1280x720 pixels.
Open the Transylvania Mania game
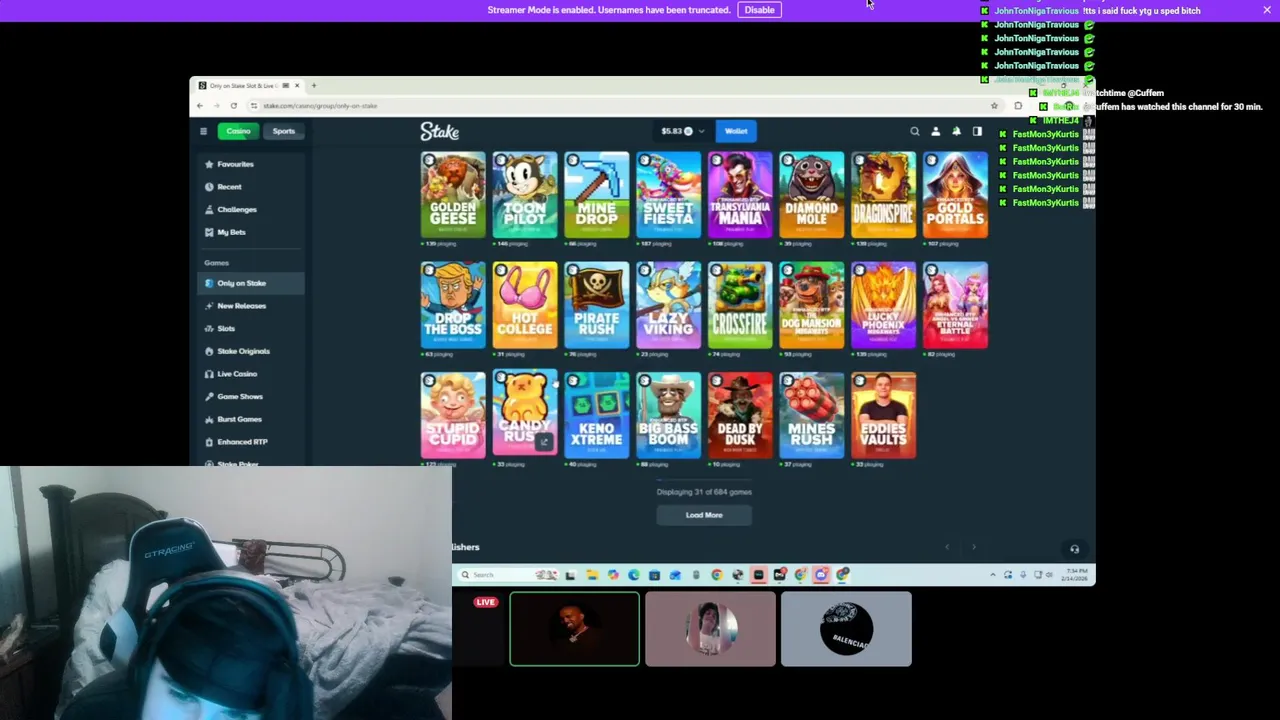[x=740, y=195]
